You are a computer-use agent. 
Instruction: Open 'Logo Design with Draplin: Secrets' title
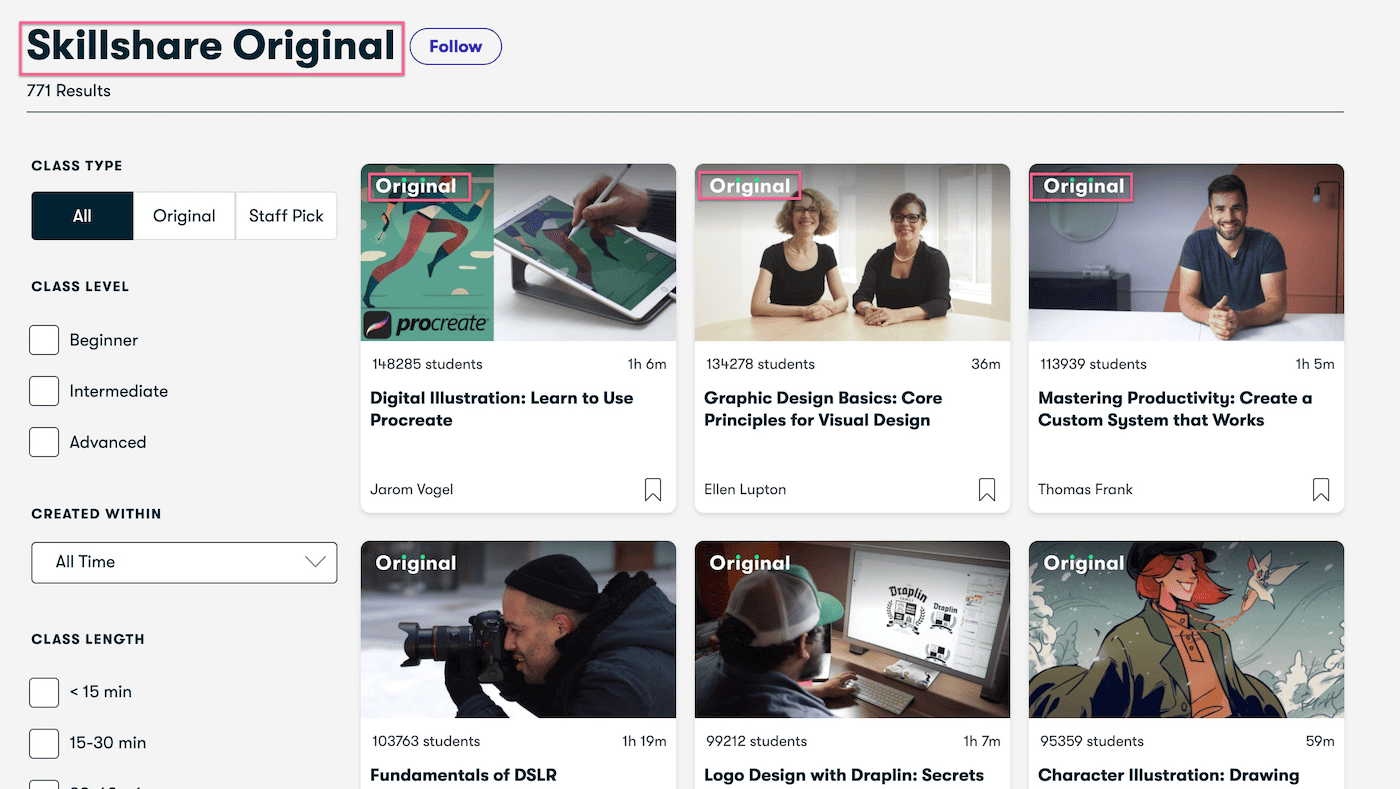tap(844, 775)
